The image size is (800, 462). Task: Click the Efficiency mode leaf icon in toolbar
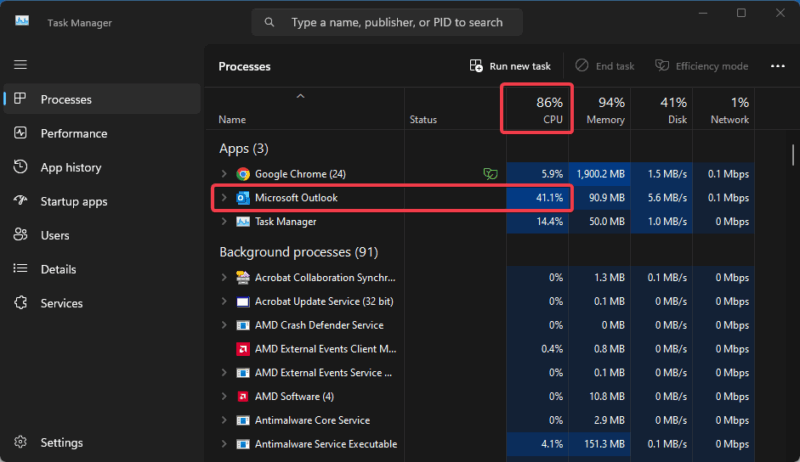662,66
